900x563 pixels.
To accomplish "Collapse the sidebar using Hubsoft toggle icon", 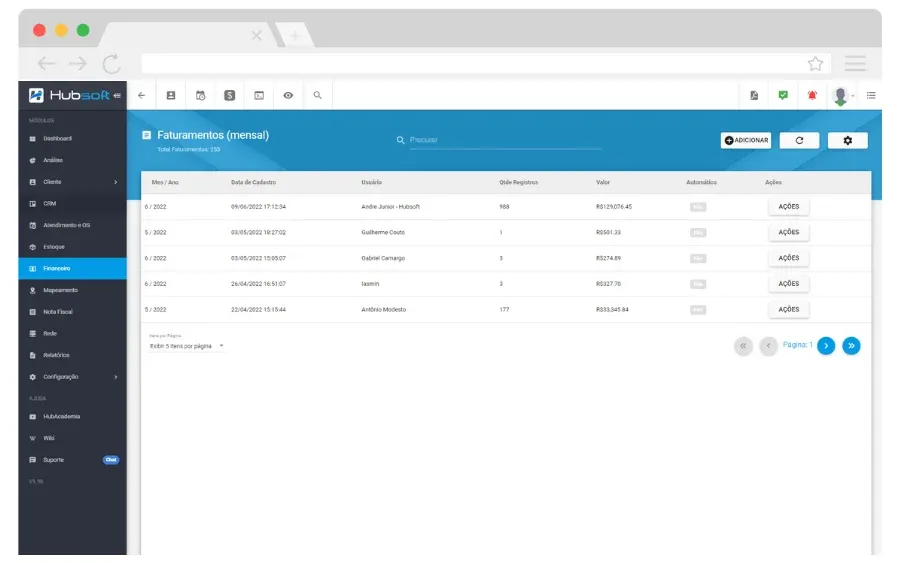I will click(117, 95).
